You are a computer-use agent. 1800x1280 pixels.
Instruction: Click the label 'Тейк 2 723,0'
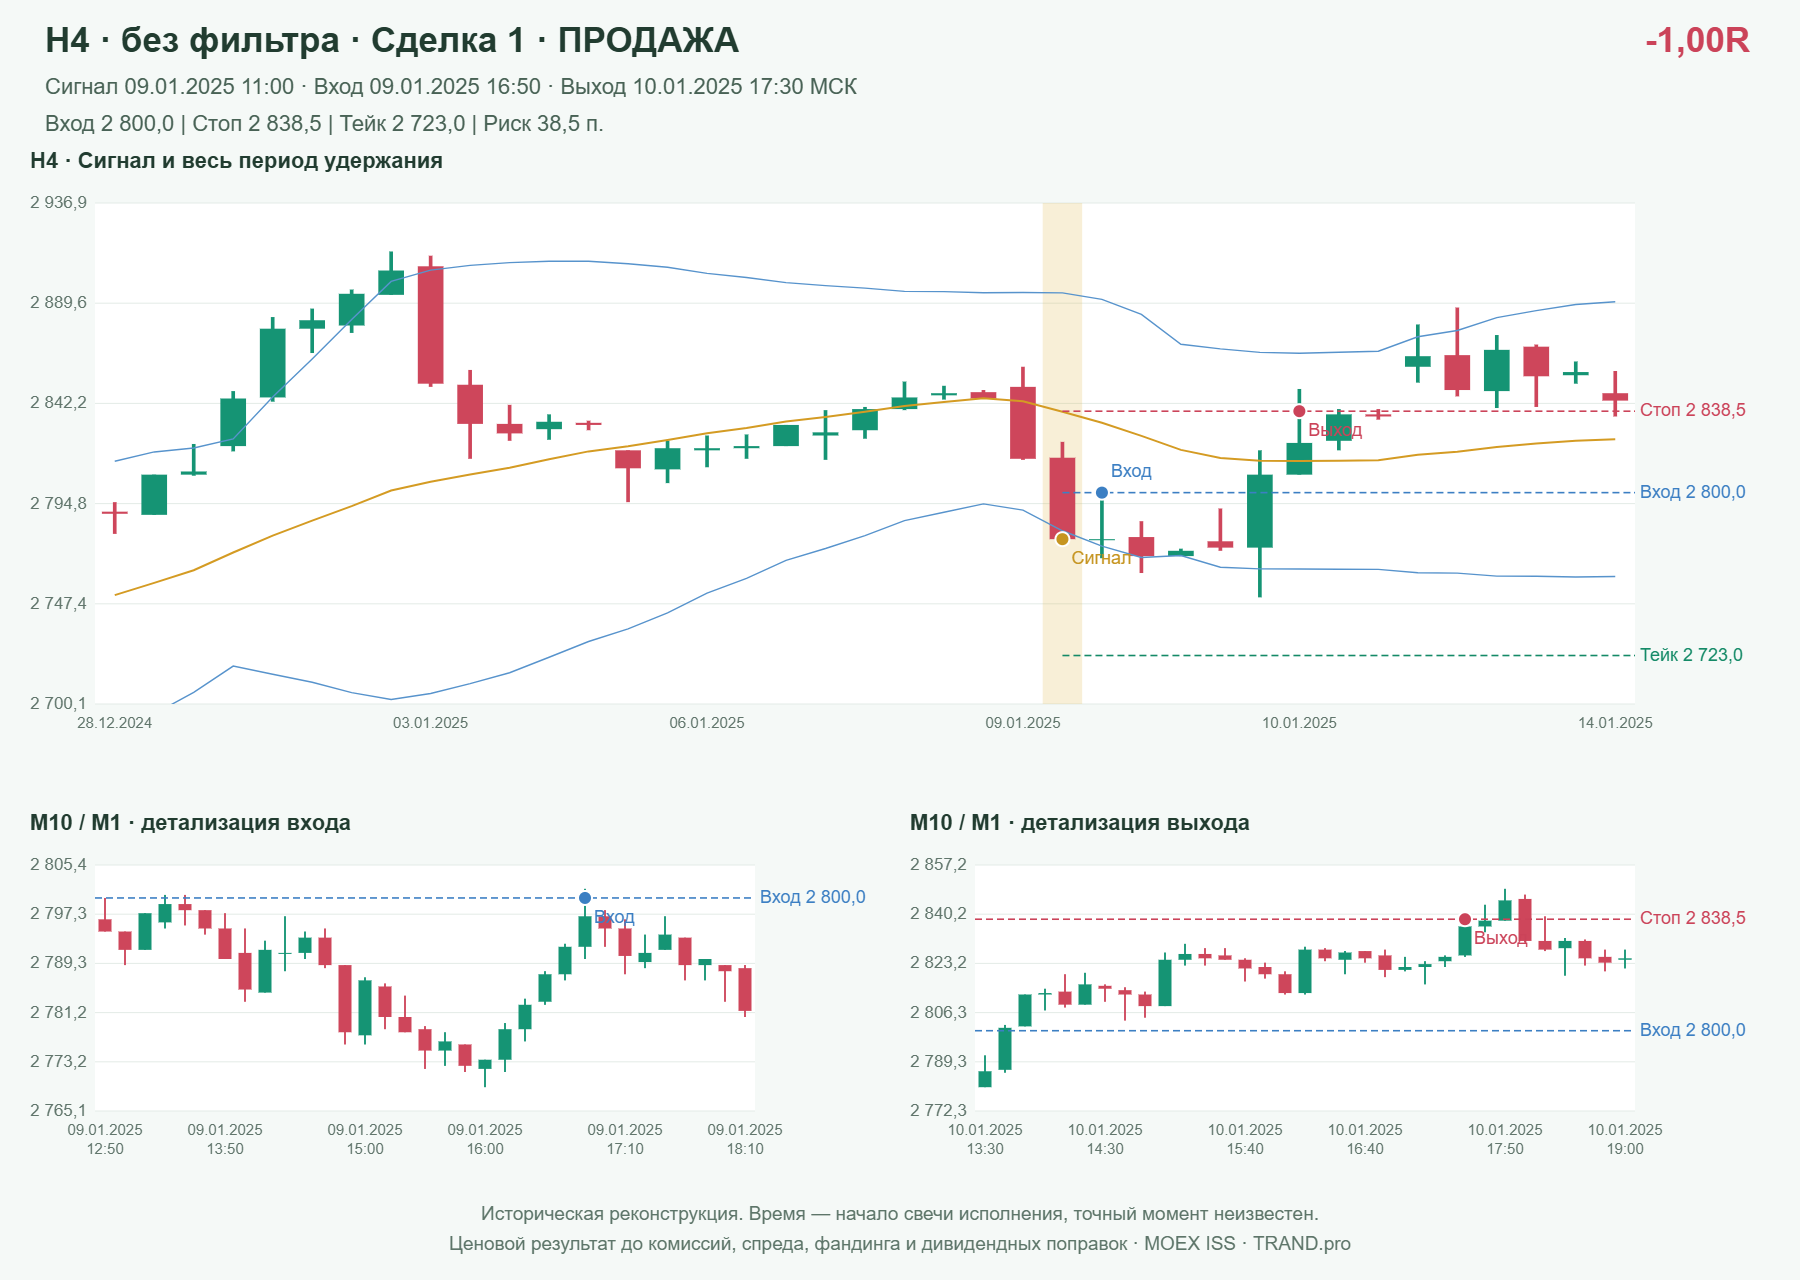click(x=1691, y=655)
